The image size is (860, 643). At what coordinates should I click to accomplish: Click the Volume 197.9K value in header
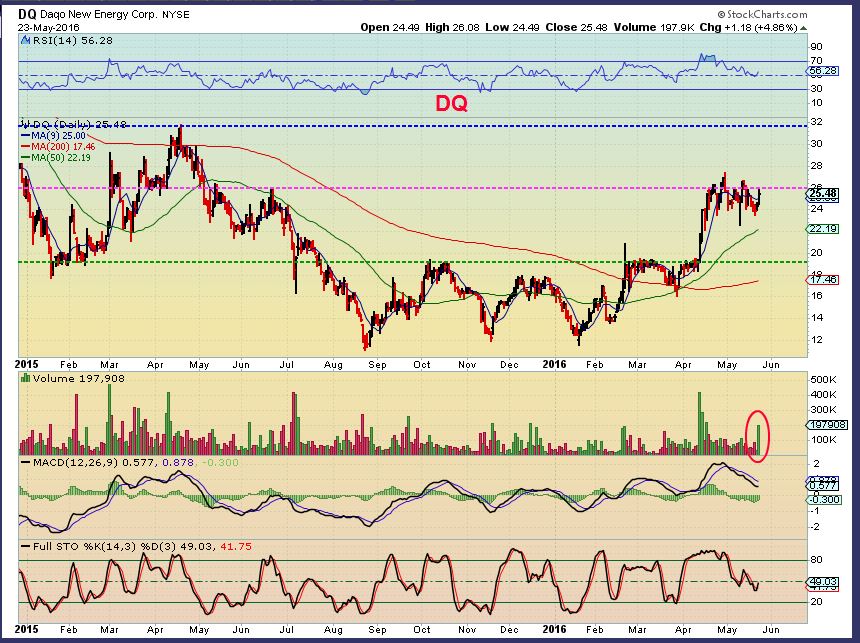pyautogui.click(x=654, y=27)
